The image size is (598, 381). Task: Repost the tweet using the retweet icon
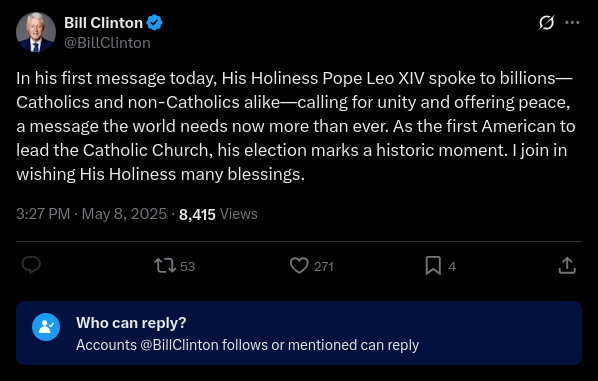[165, 265]
